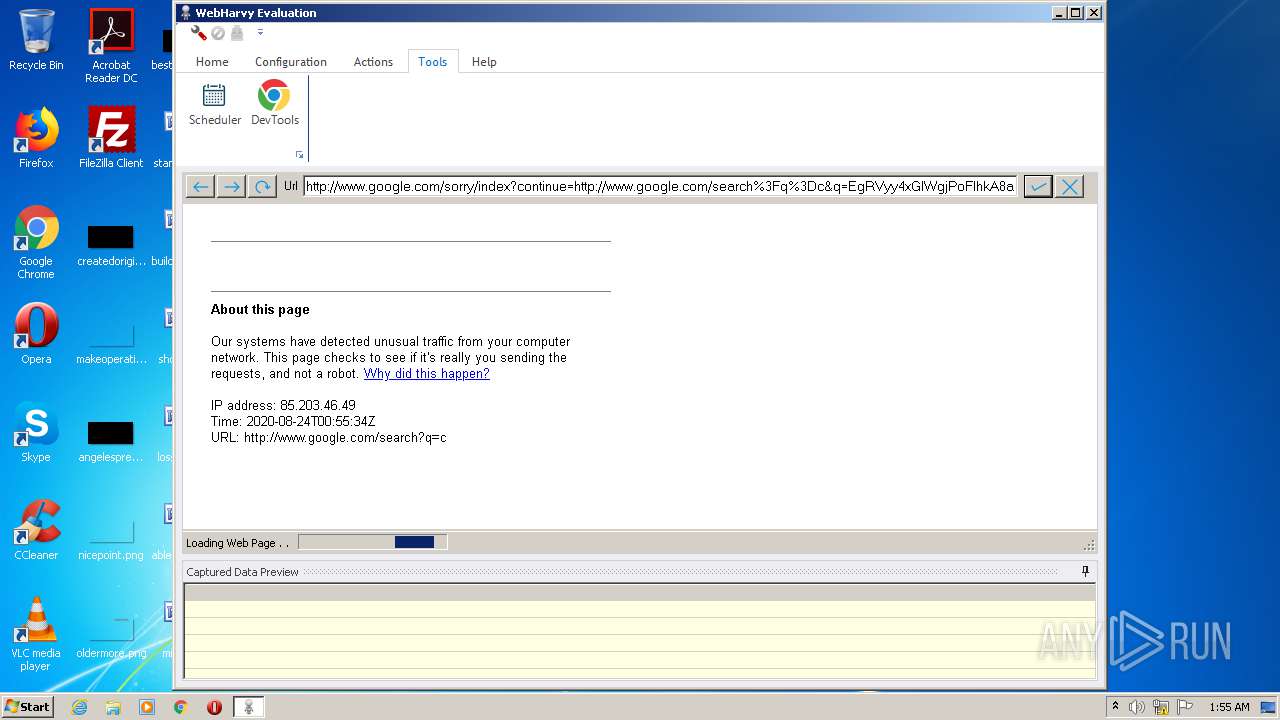Click the stop-config quick access icon
1280x720 pixels.
pos(217,33)
